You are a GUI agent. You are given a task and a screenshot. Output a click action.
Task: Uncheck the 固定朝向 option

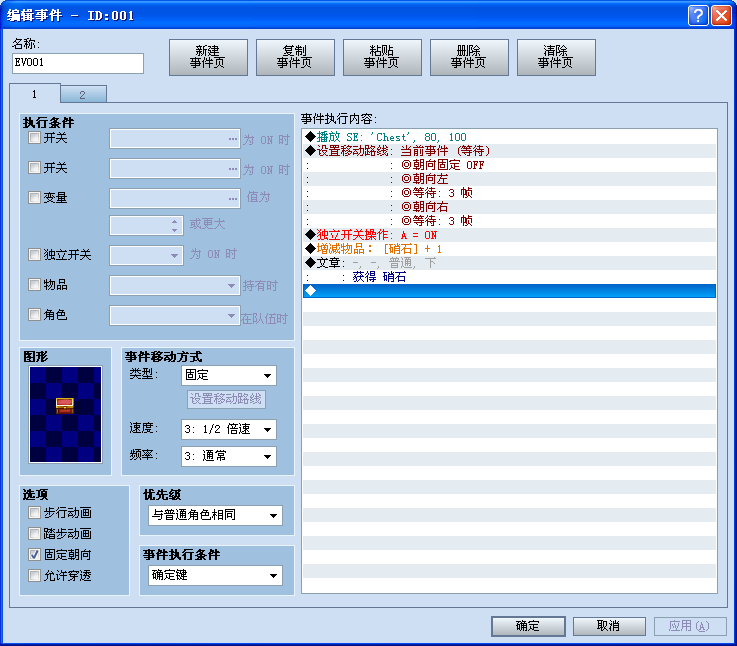(x=34, y=555)
